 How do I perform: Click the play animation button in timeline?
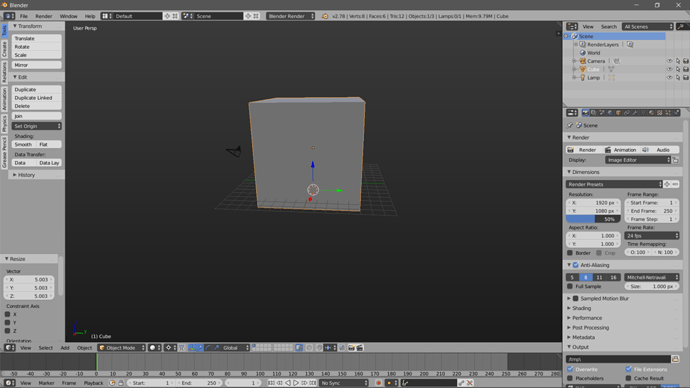coord(296,383)
